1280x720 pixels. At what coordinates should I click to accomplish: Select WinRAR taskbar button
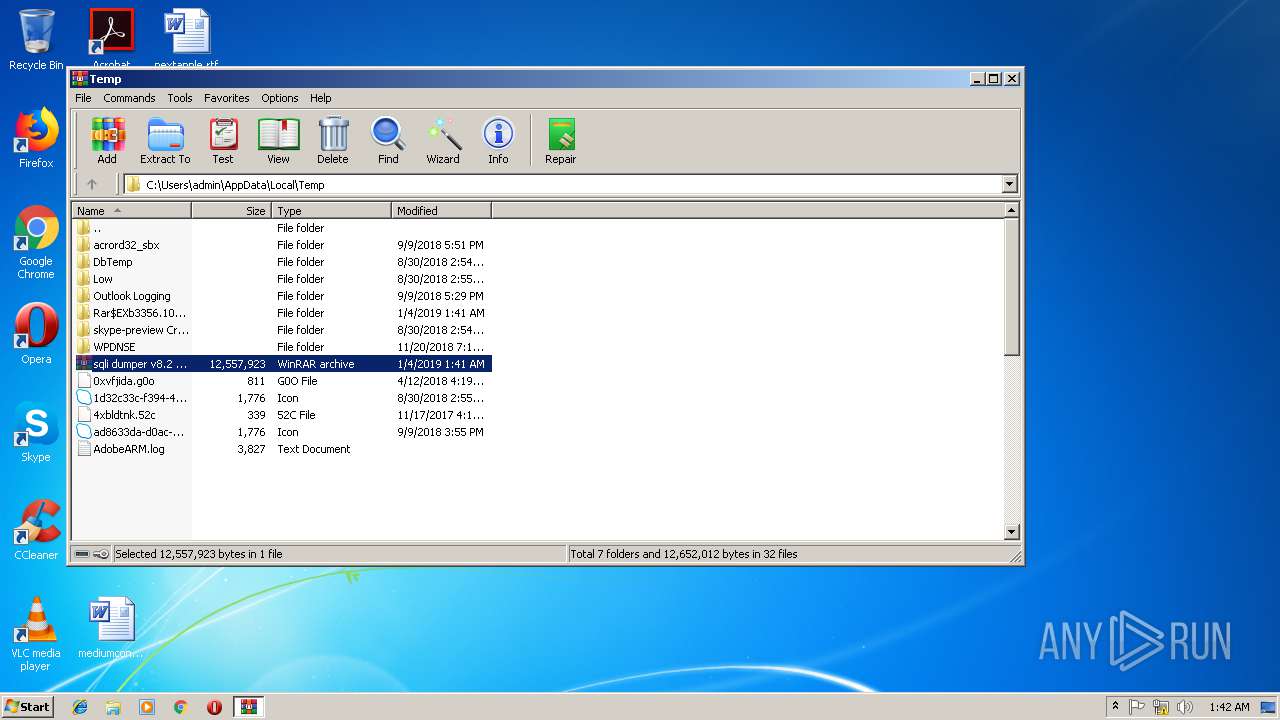[248, 707]
